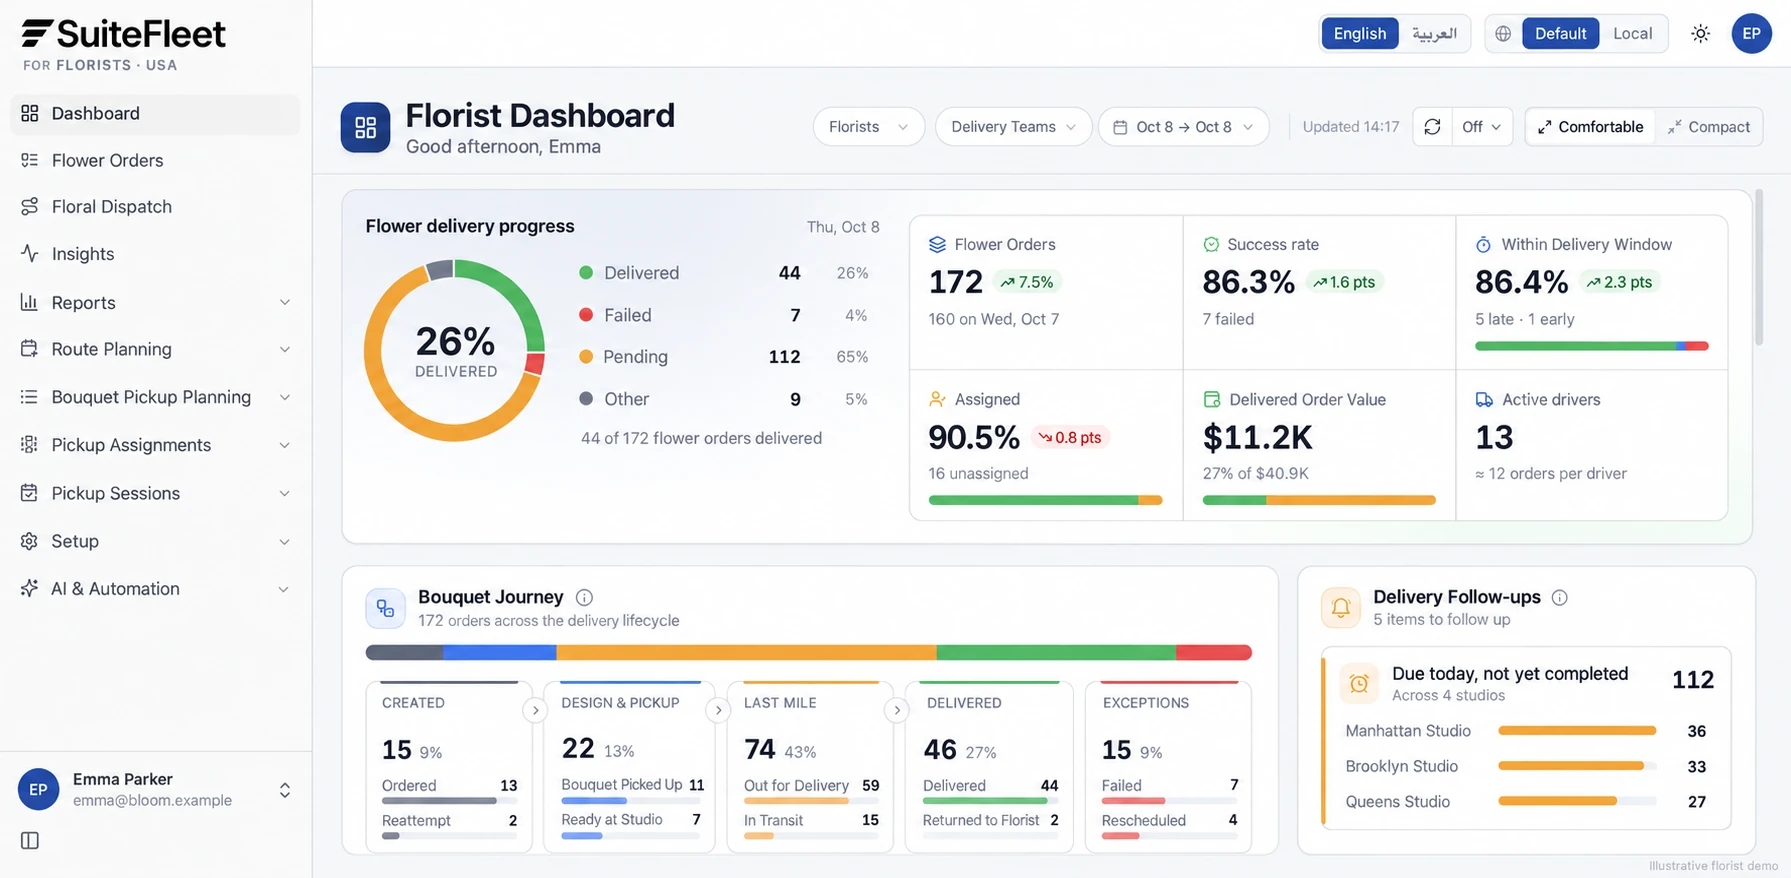Select Default number format option
Image resolution: width=1791 pixels, height=878 pixels.
tap(1560, 34)
